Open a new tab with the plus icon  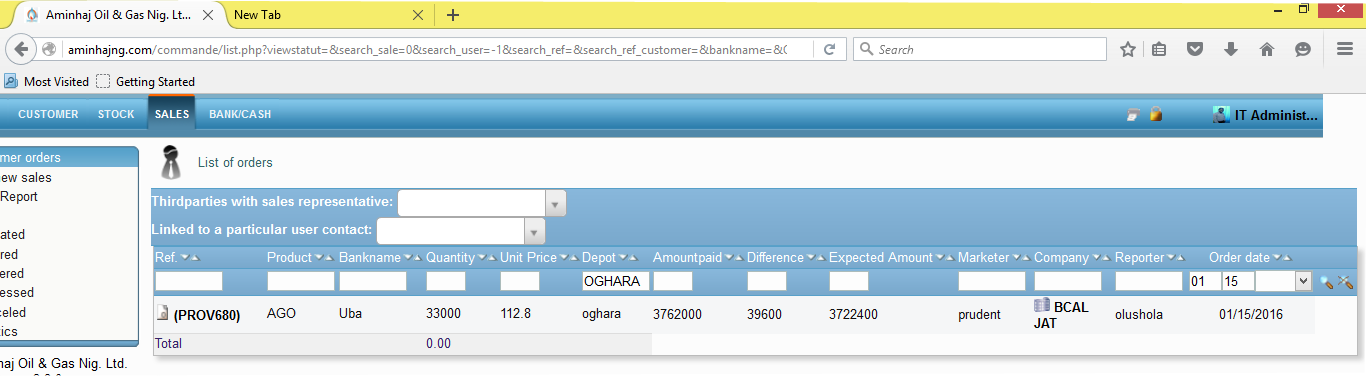point(453,15)
